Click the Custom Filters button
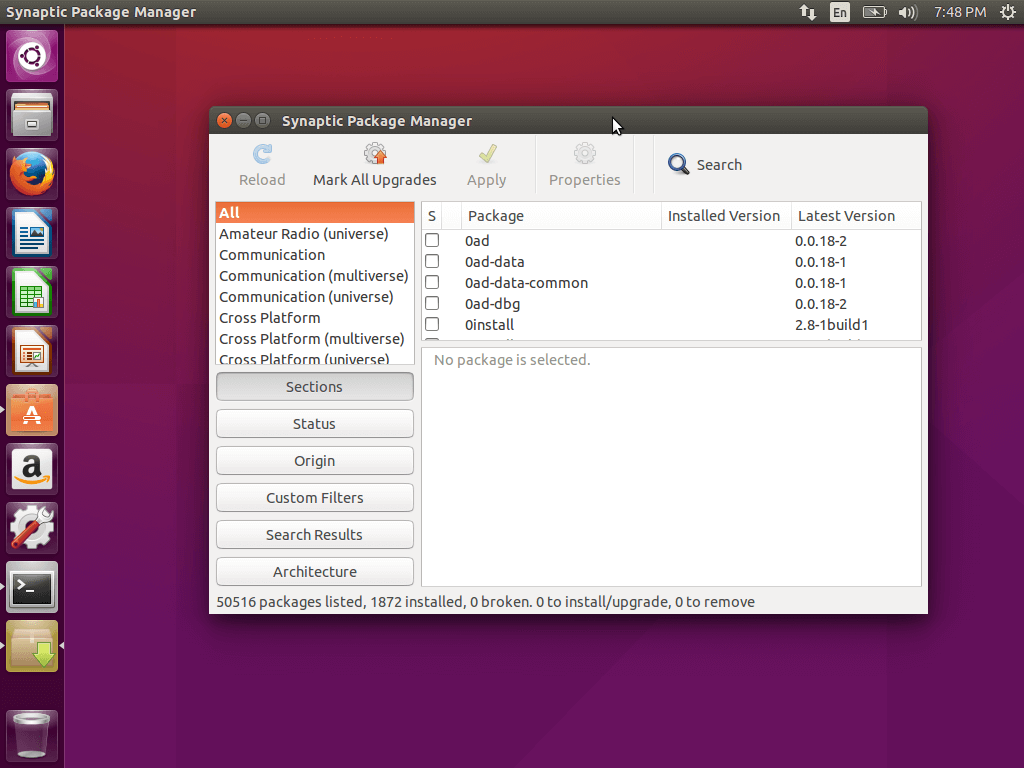The height and width of the screenshot is (768, 1024). [314, 498]
